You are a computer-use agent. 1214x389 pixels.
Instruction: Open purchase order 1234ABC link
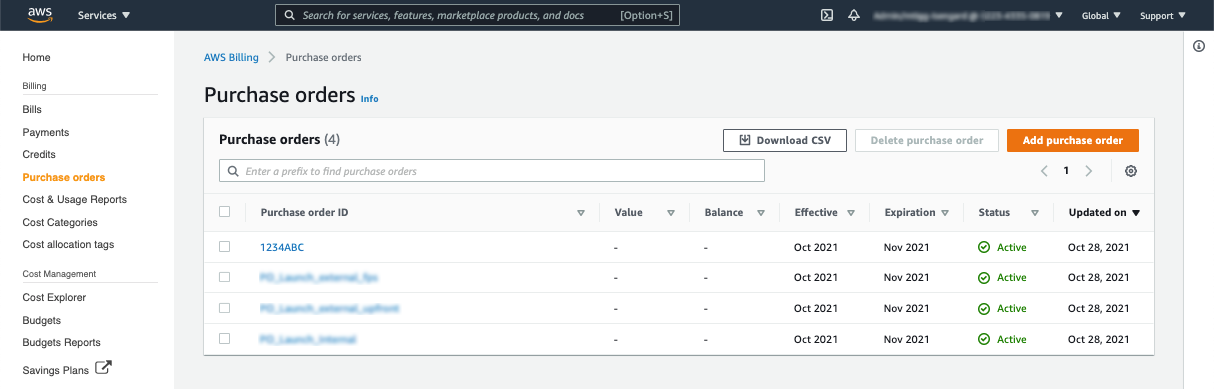281,247
